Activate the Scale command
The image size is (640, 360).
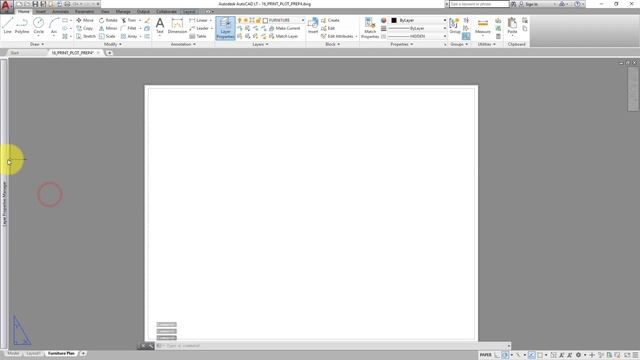pos(107,36)
